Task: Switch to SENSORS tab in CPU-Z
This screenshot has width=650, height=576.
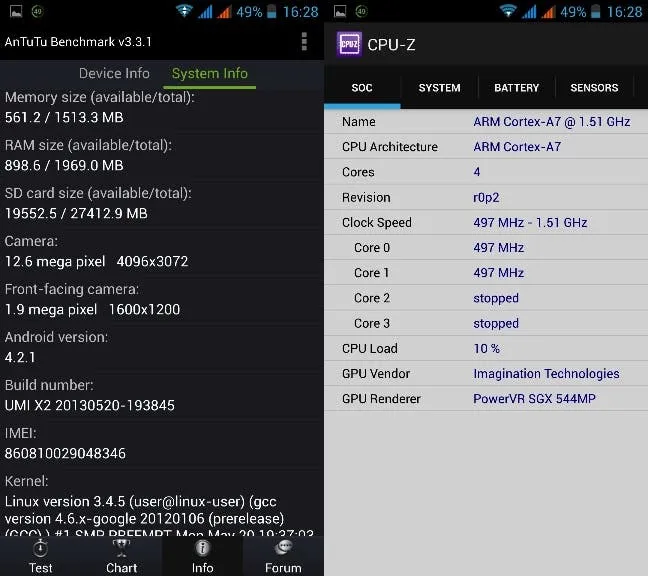Action: [x=594, y=87]
